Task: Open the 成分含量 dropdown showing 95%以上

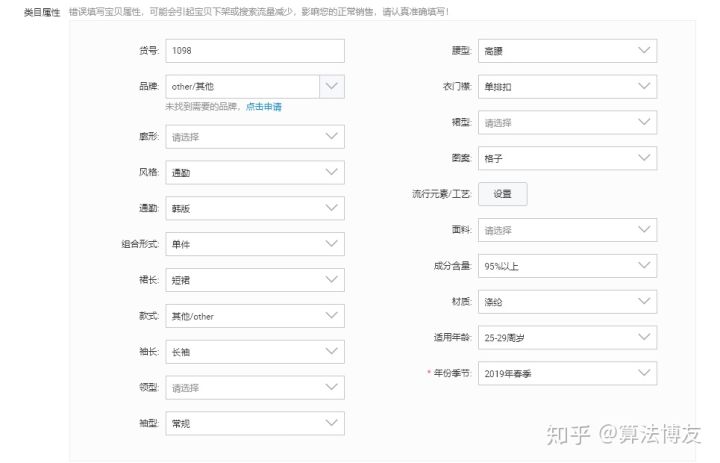Action: pos(567,266)
